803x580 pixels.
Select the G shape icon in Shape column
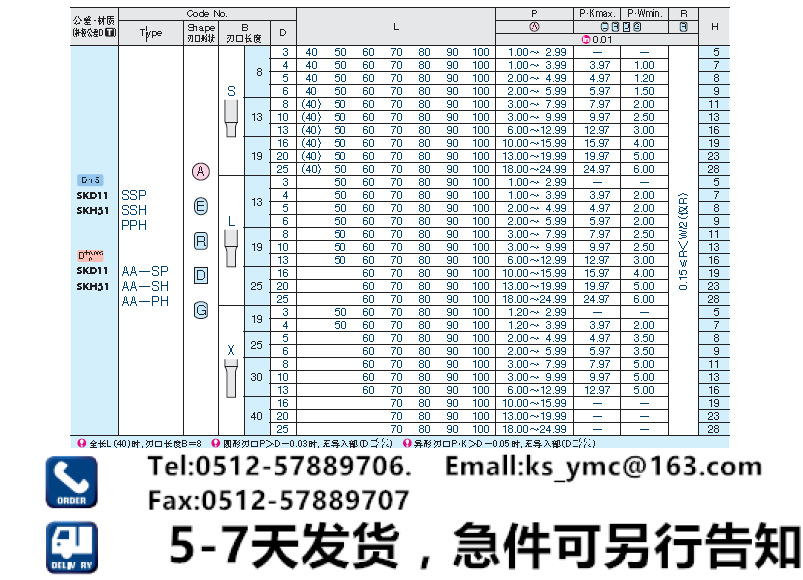pos(201,310)
